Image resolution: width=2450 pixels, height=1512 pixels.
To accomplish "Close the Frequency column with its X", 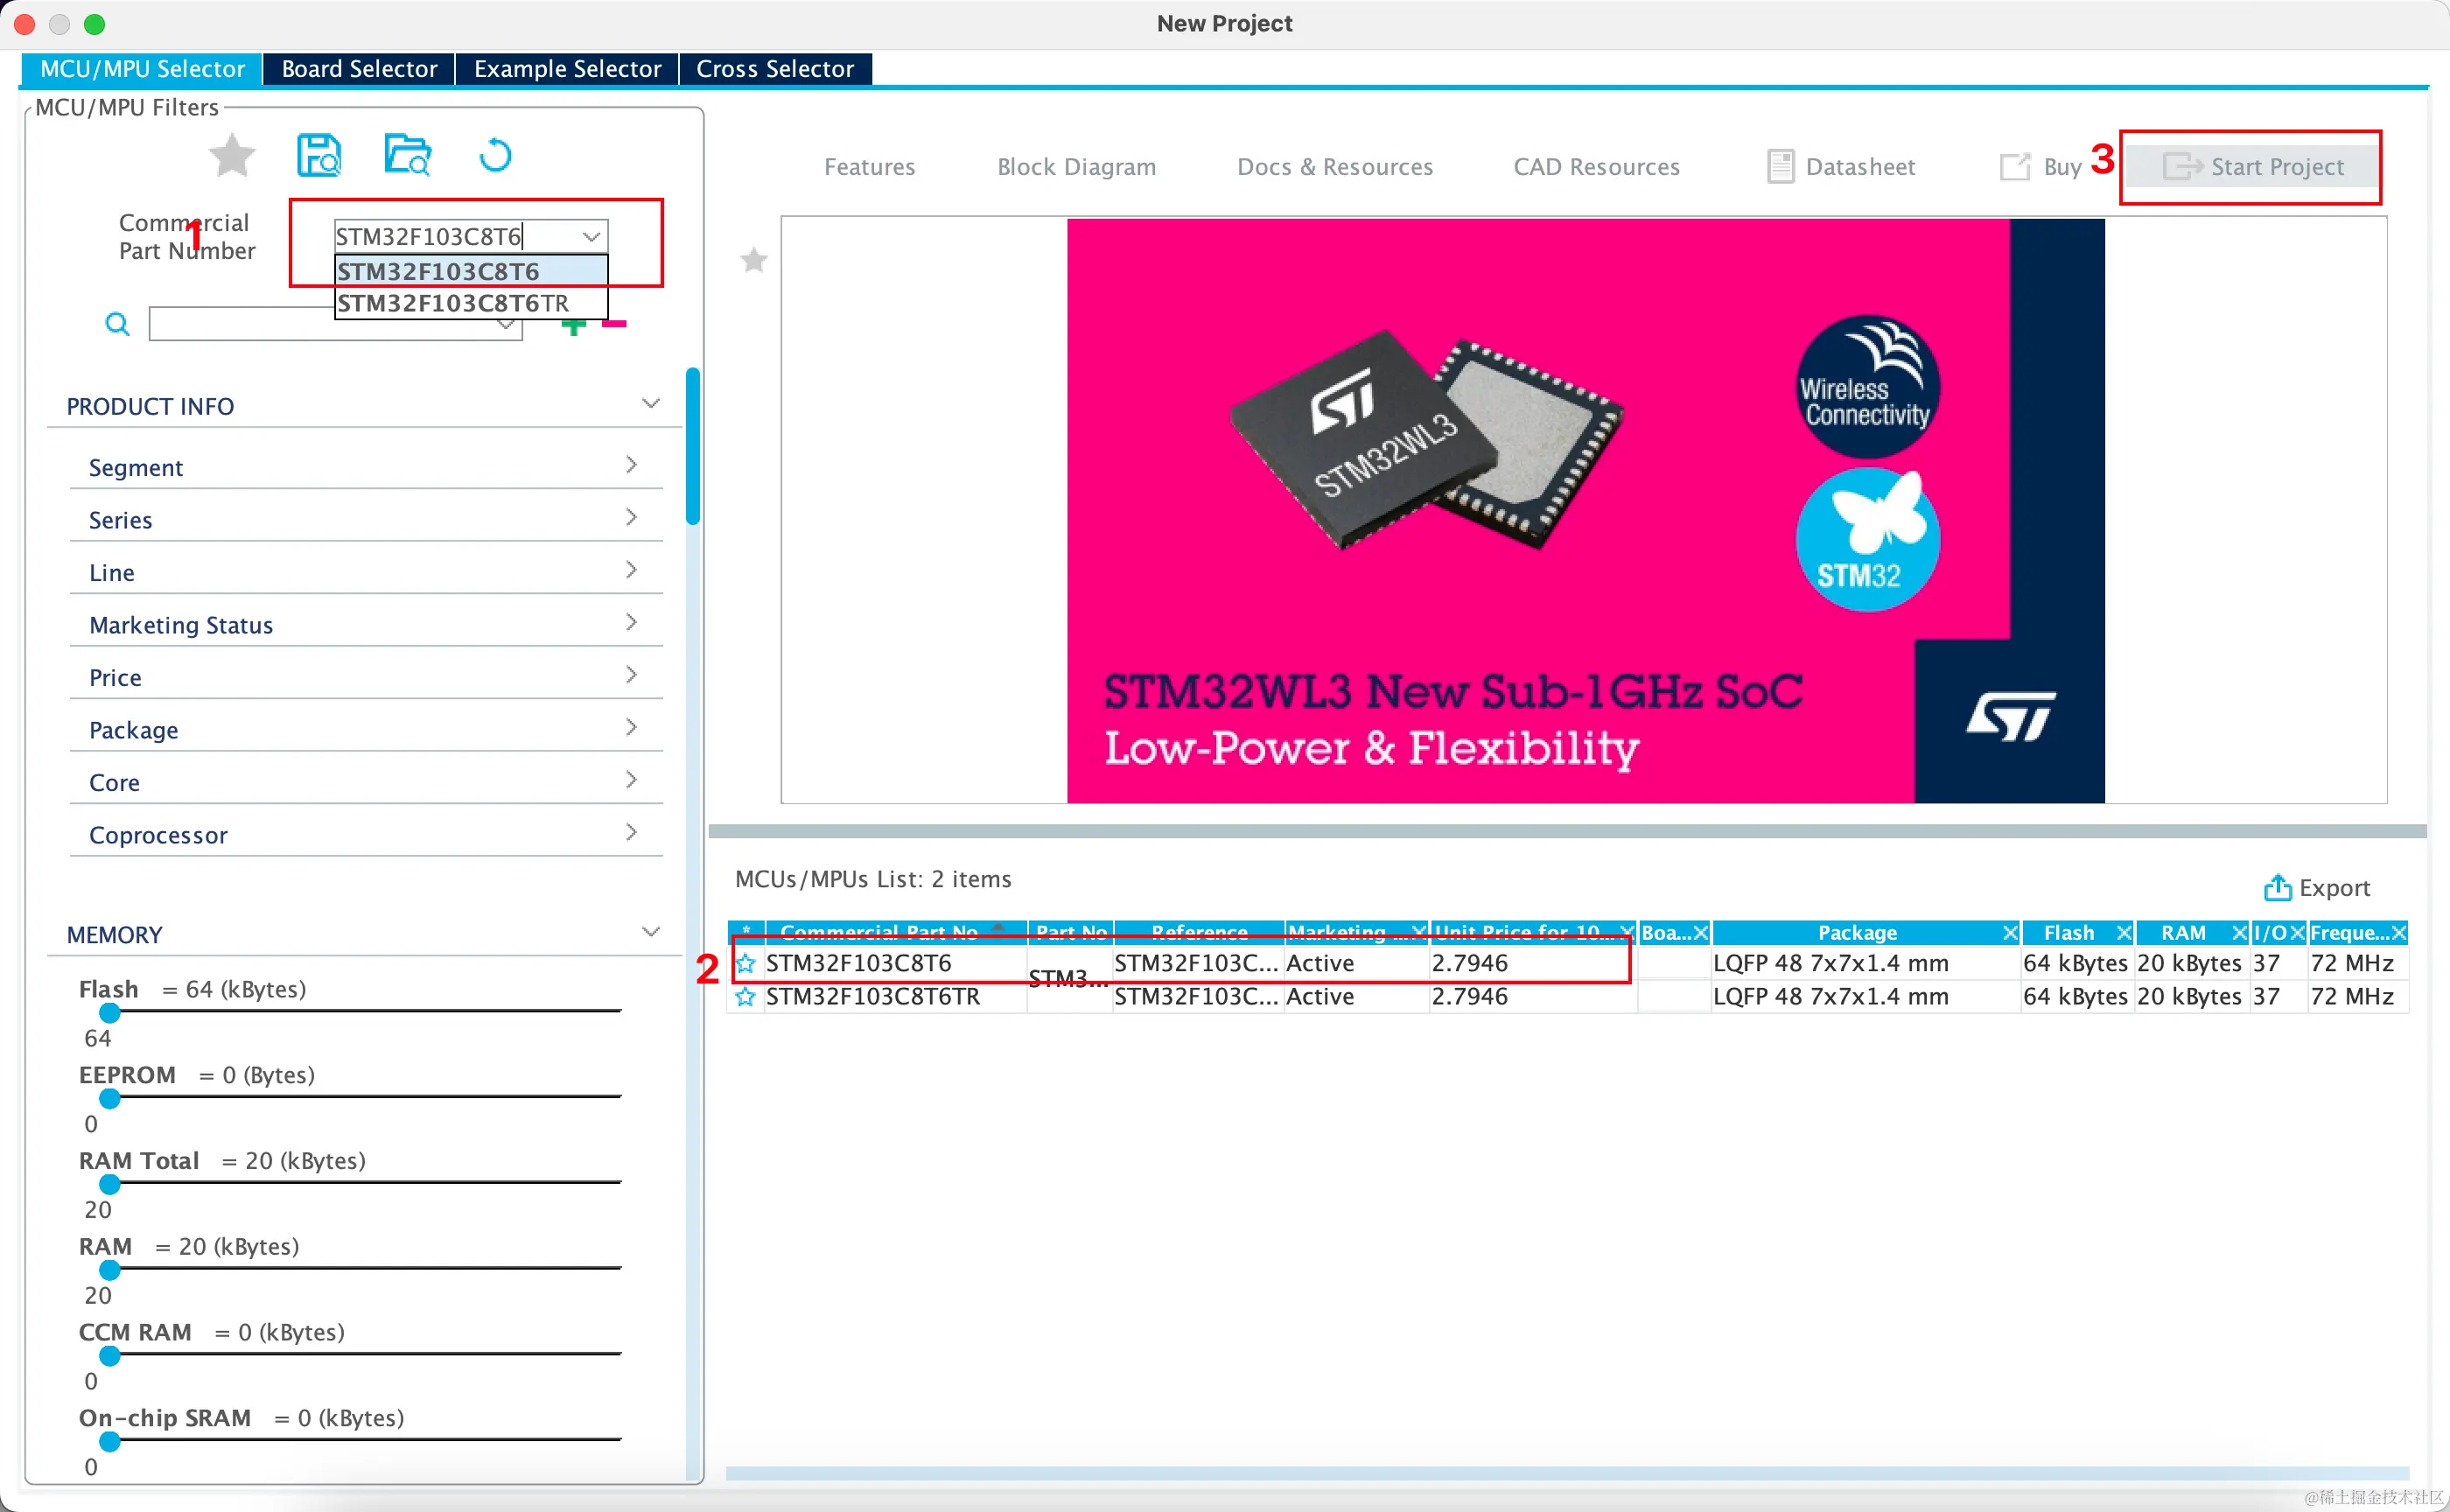I will point(2398,933).
